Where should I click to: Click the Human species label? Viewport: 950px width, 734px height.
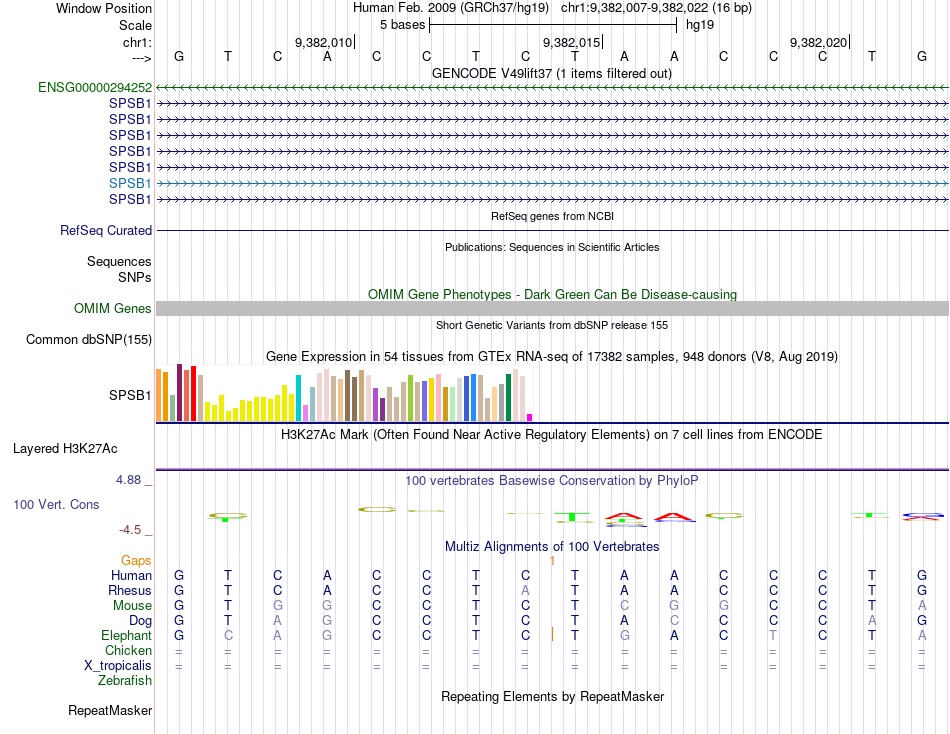131,575
